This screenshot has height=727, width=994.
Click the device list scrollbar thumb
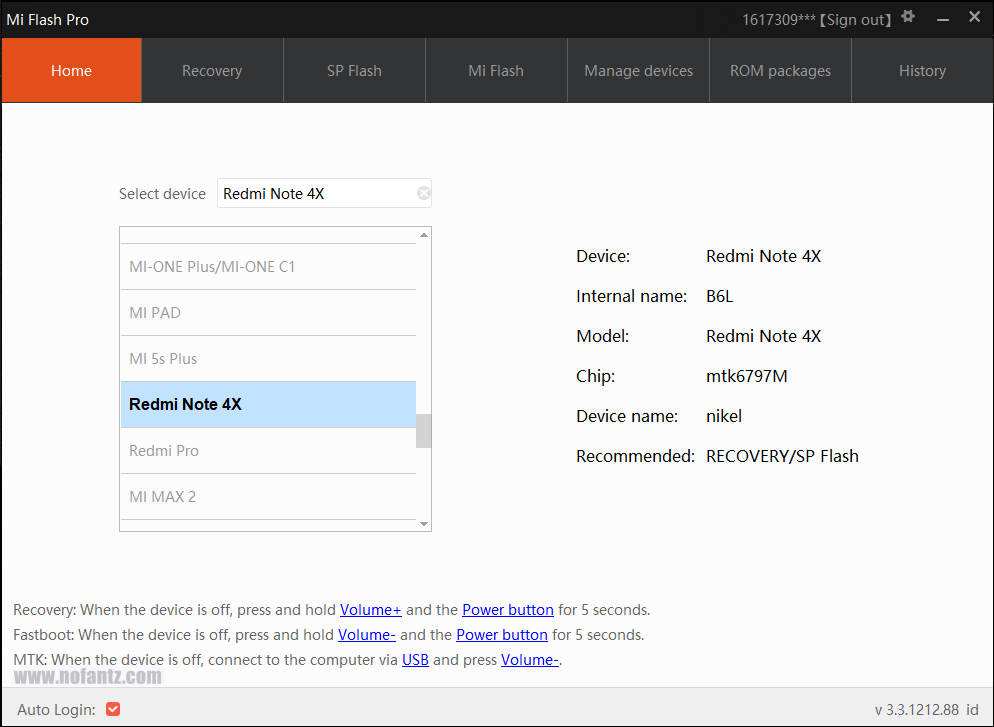click(423, 431)
